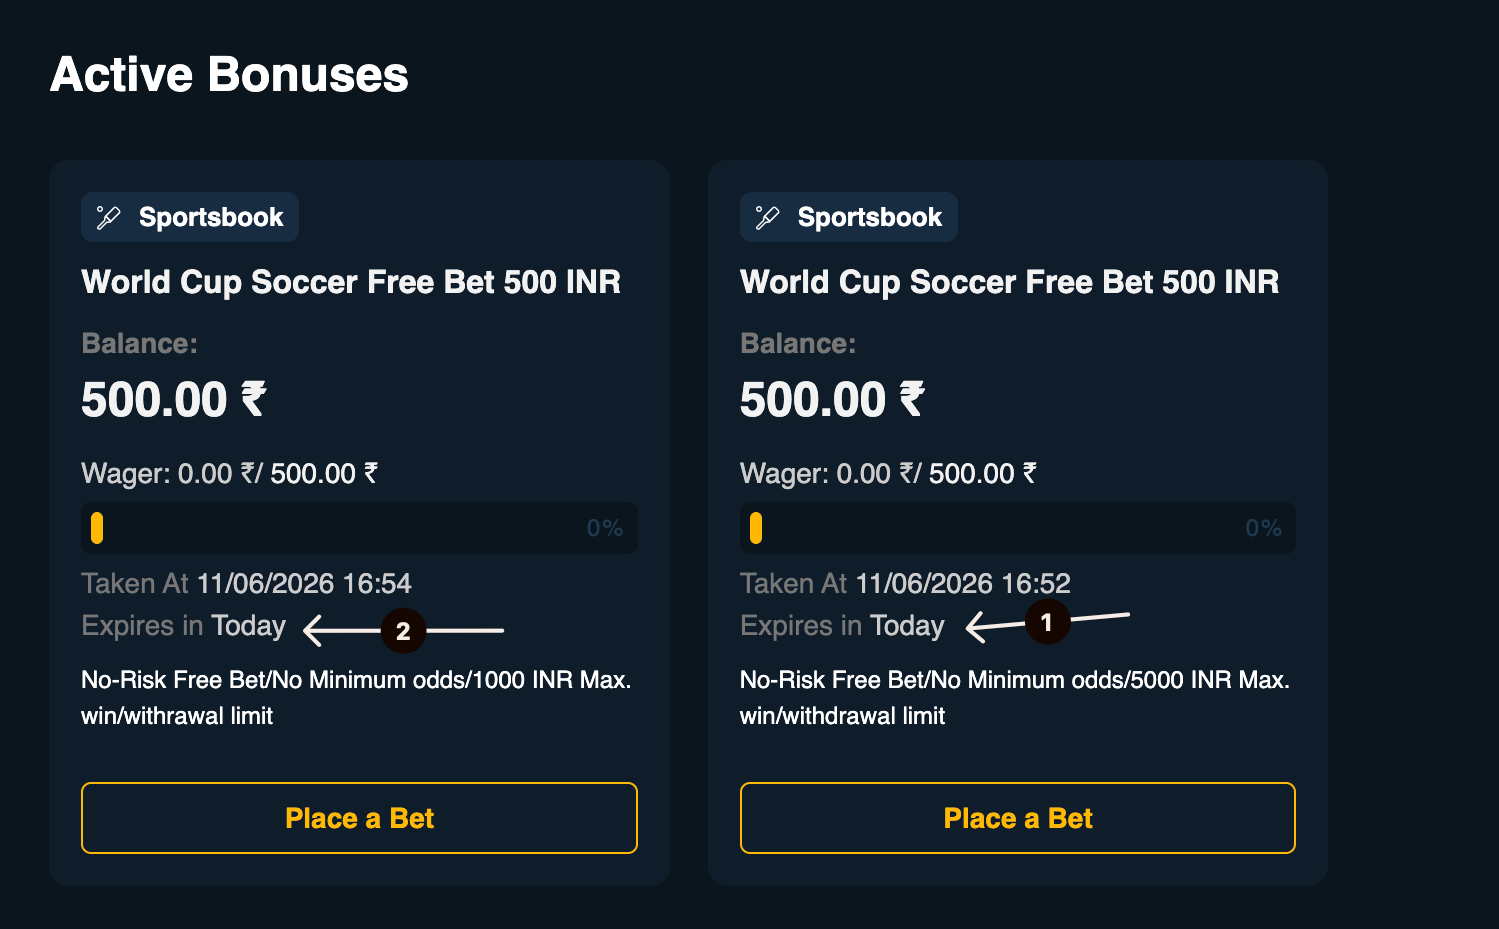Click the right card's wager progress bar
Image resolution: width=1499 pixels, height=929 pixels.
(1018, 528)
